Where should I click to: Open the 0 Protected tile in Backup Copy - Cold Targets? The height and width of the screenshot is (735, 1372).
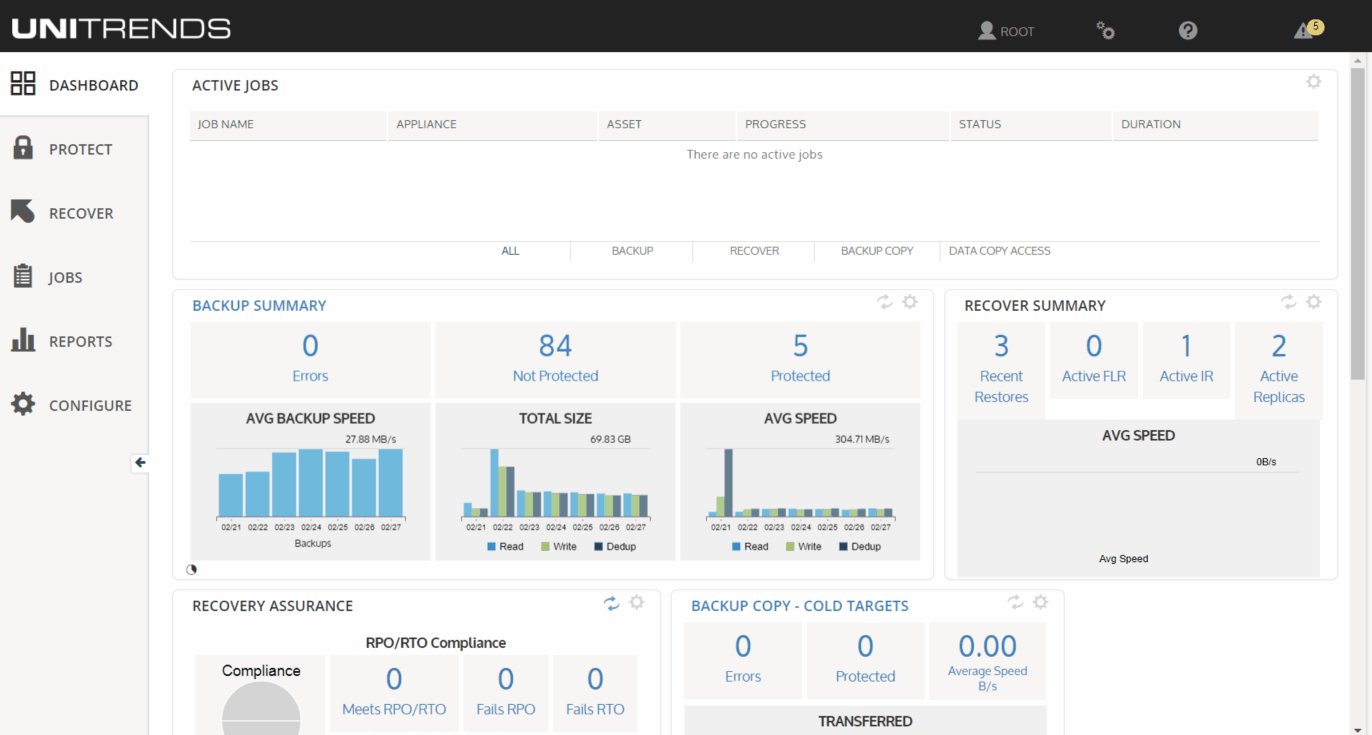pos(865,660)
